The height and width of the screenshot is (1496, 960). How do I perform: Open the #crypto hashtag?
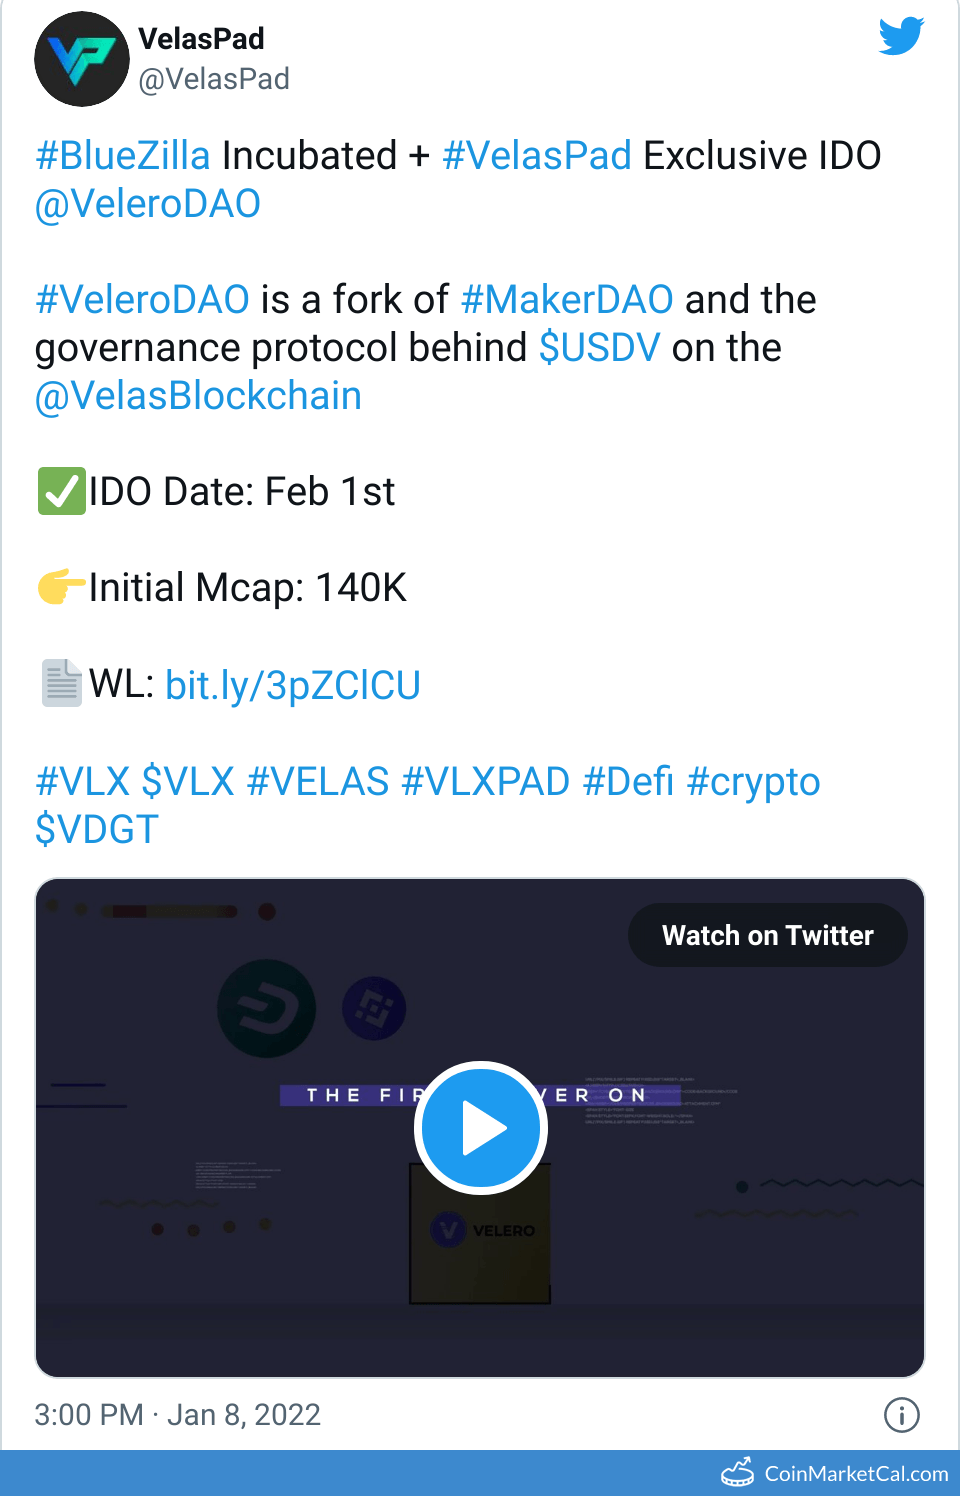point(753,782)
